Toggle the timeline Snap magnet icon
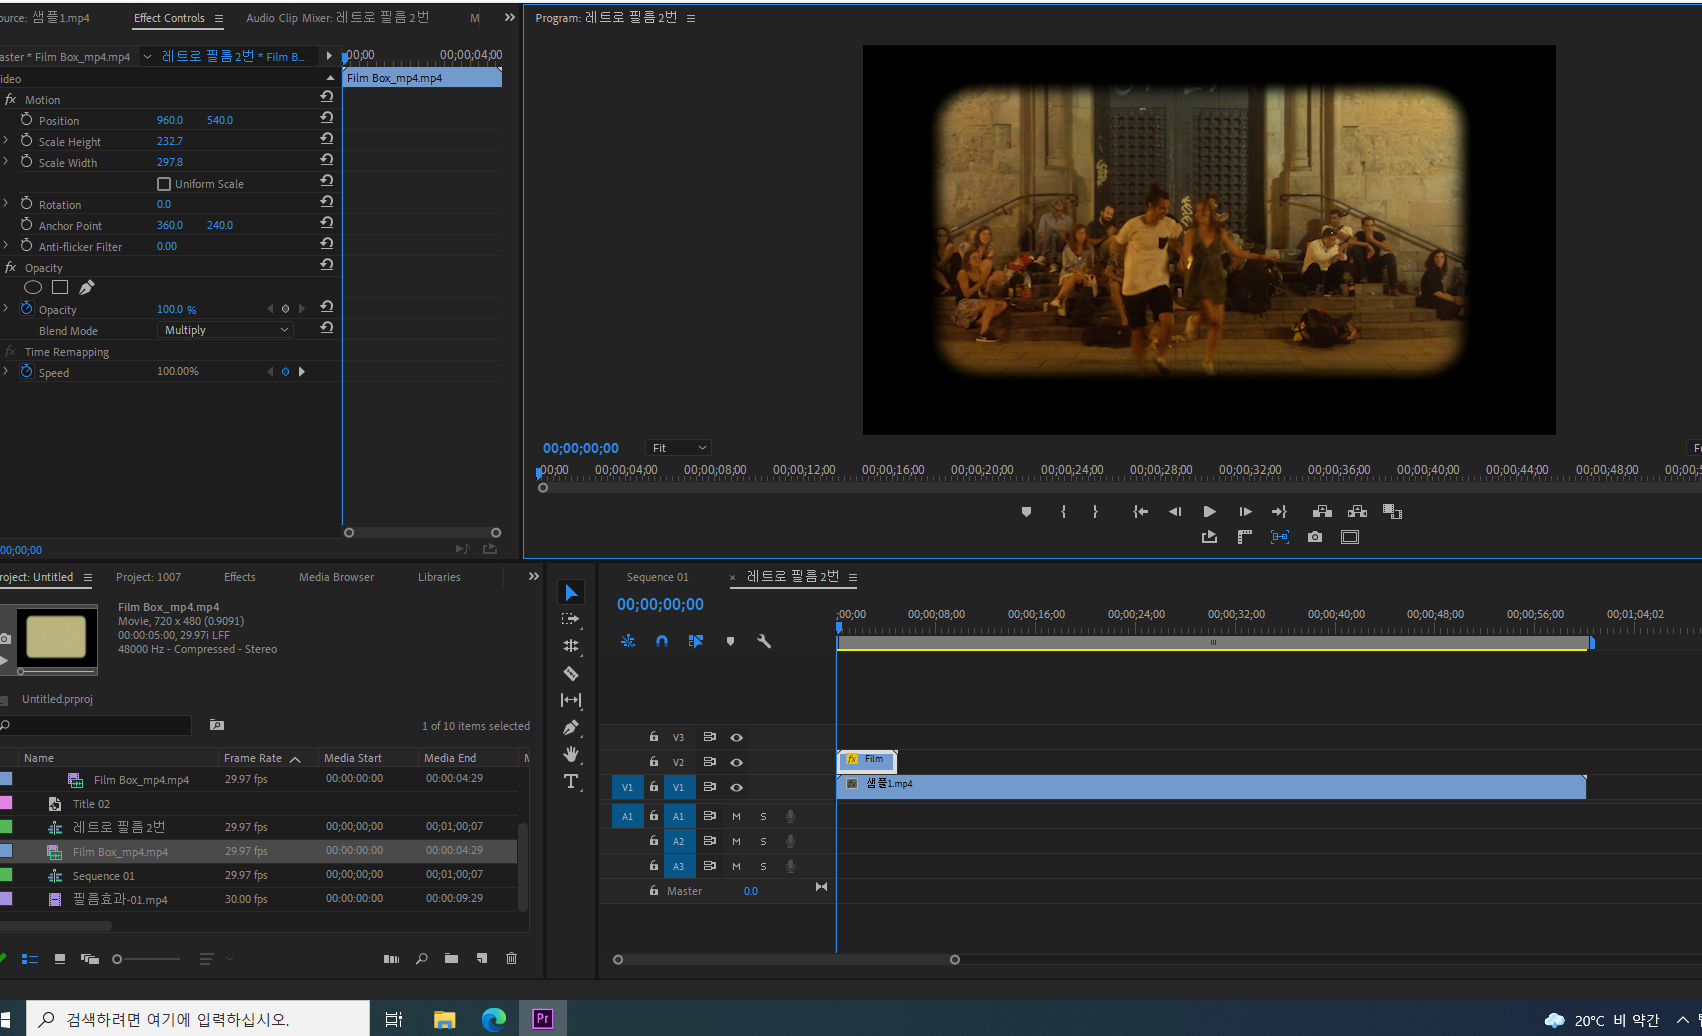 pos(662,641)
